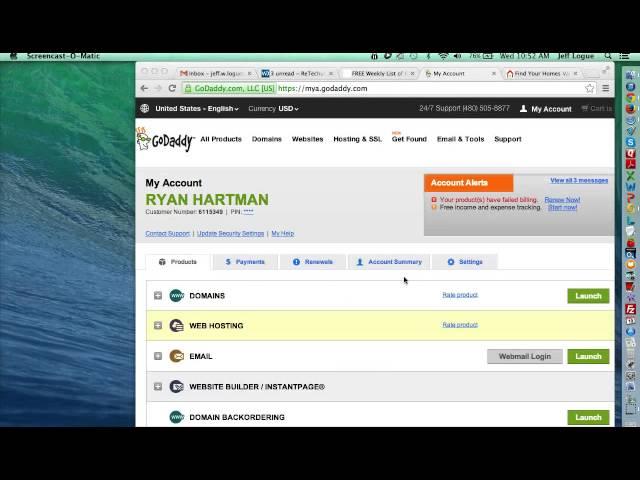Click the GoDaddy logo
The height and width of the screenshot is (480, 640).
(165, 140)
